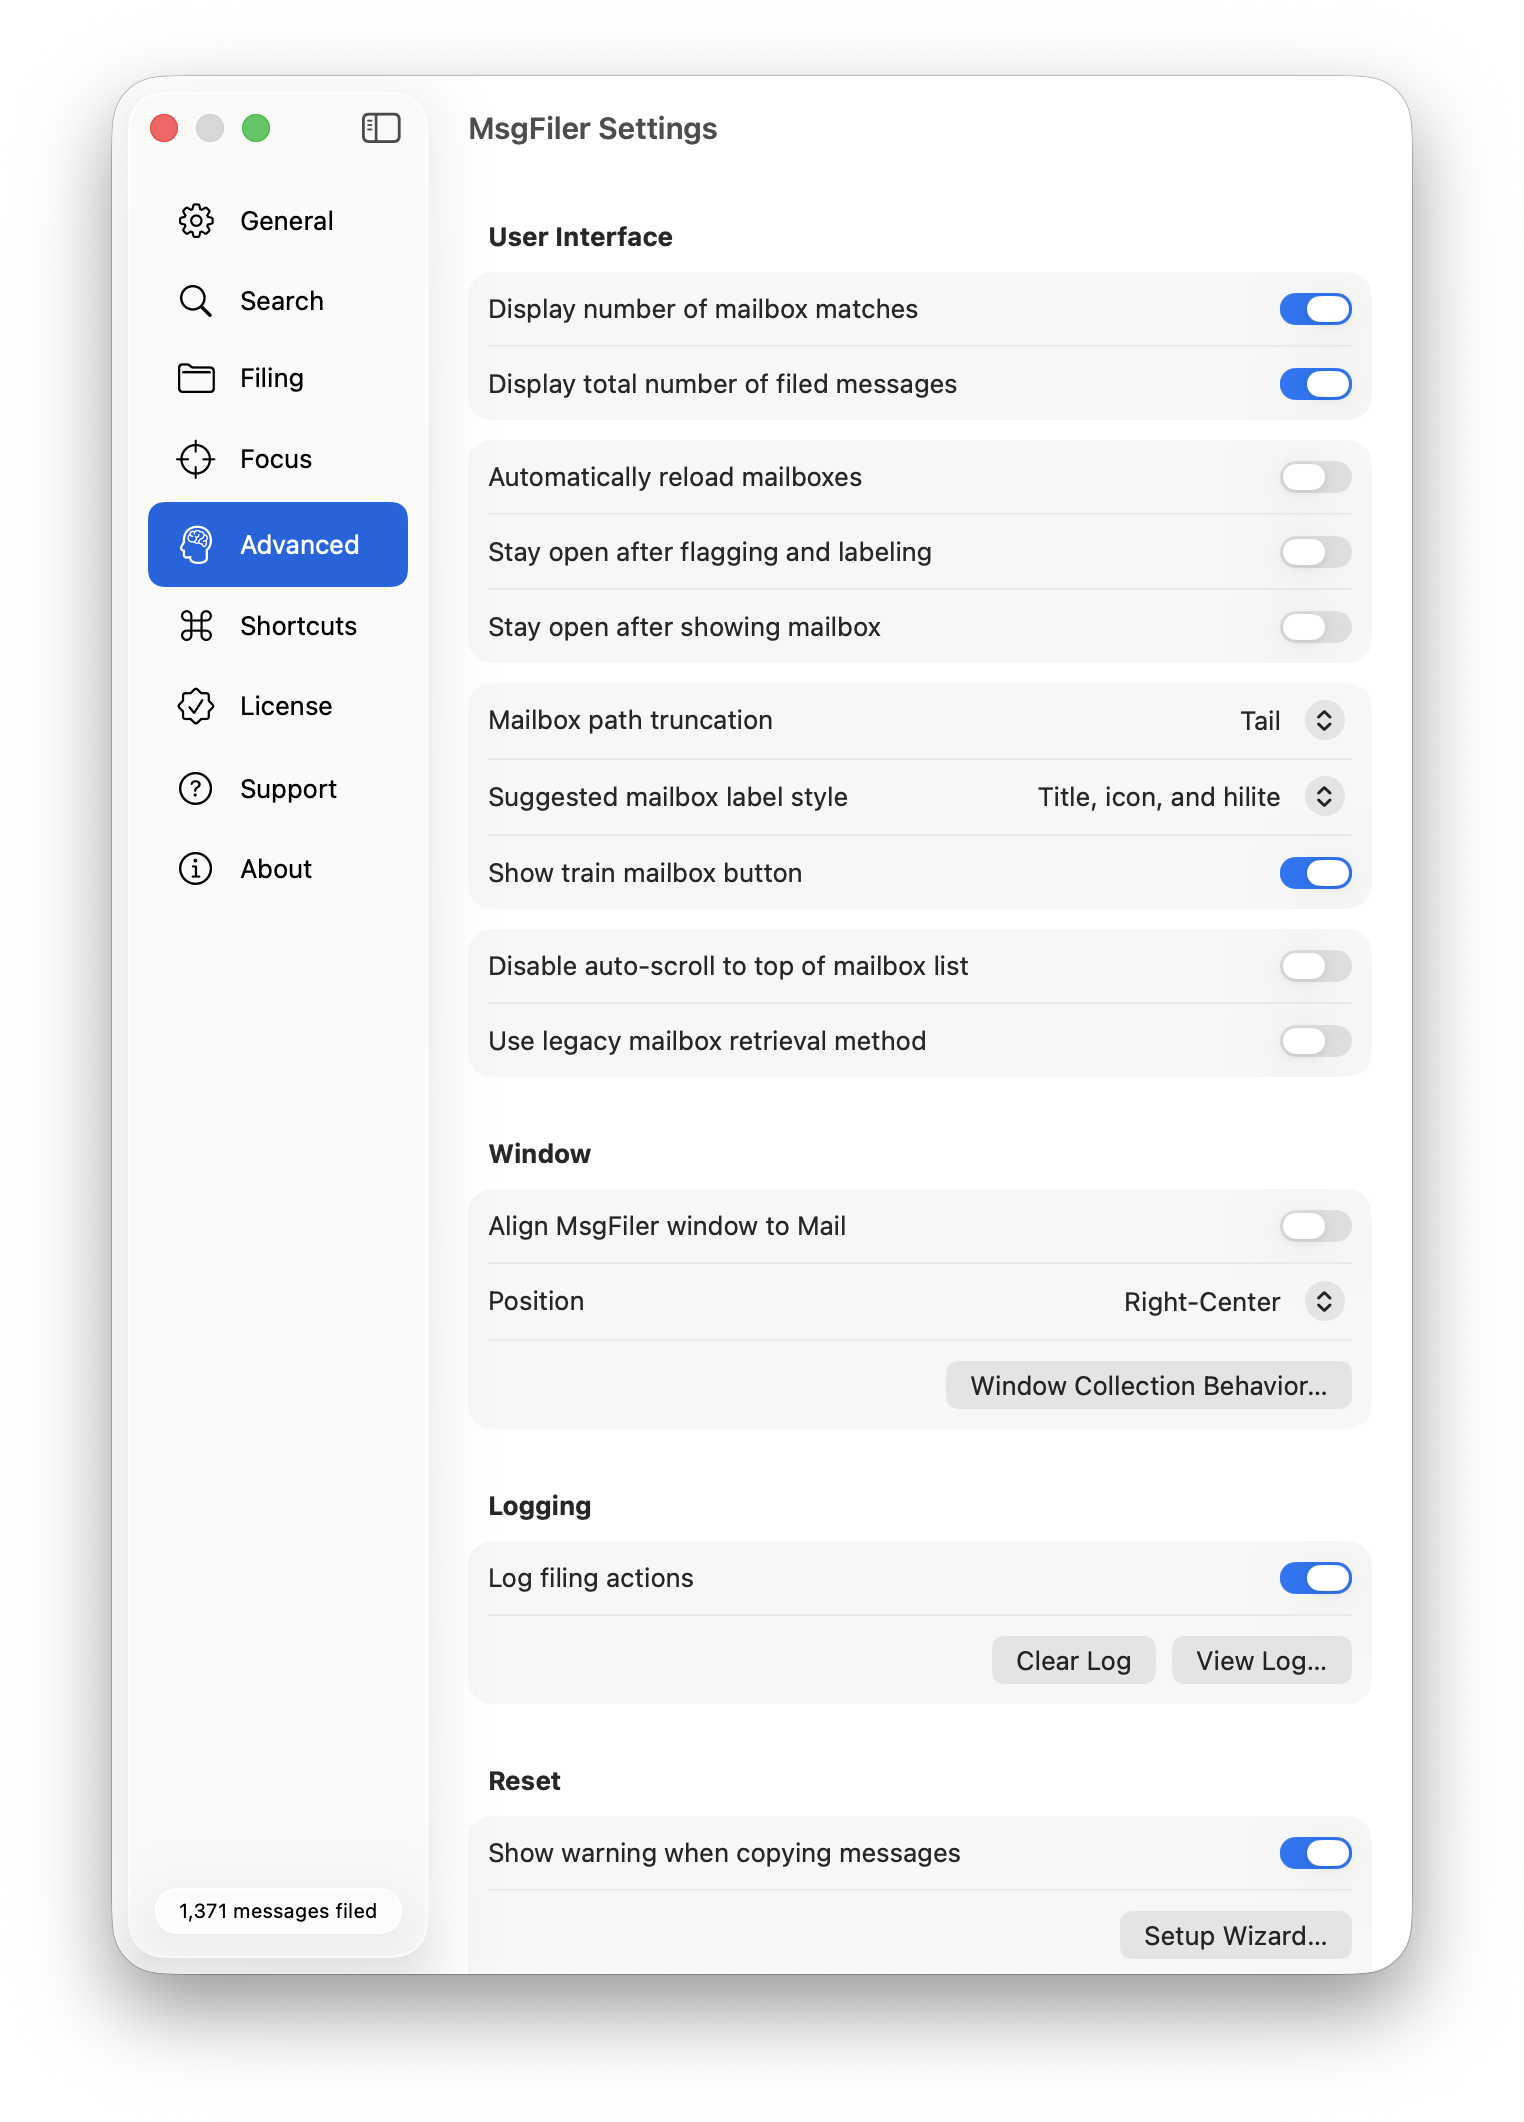Toggle the sidebar visibility icon
Image resolution: width=1524 pixels, height=2122 pixels.
381,128
